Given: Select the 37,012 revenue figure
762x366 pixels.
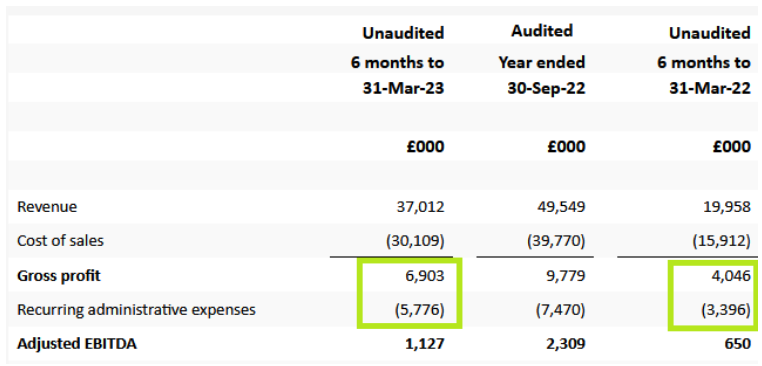Looking at the screenshot, I should [x=420, y=207].
